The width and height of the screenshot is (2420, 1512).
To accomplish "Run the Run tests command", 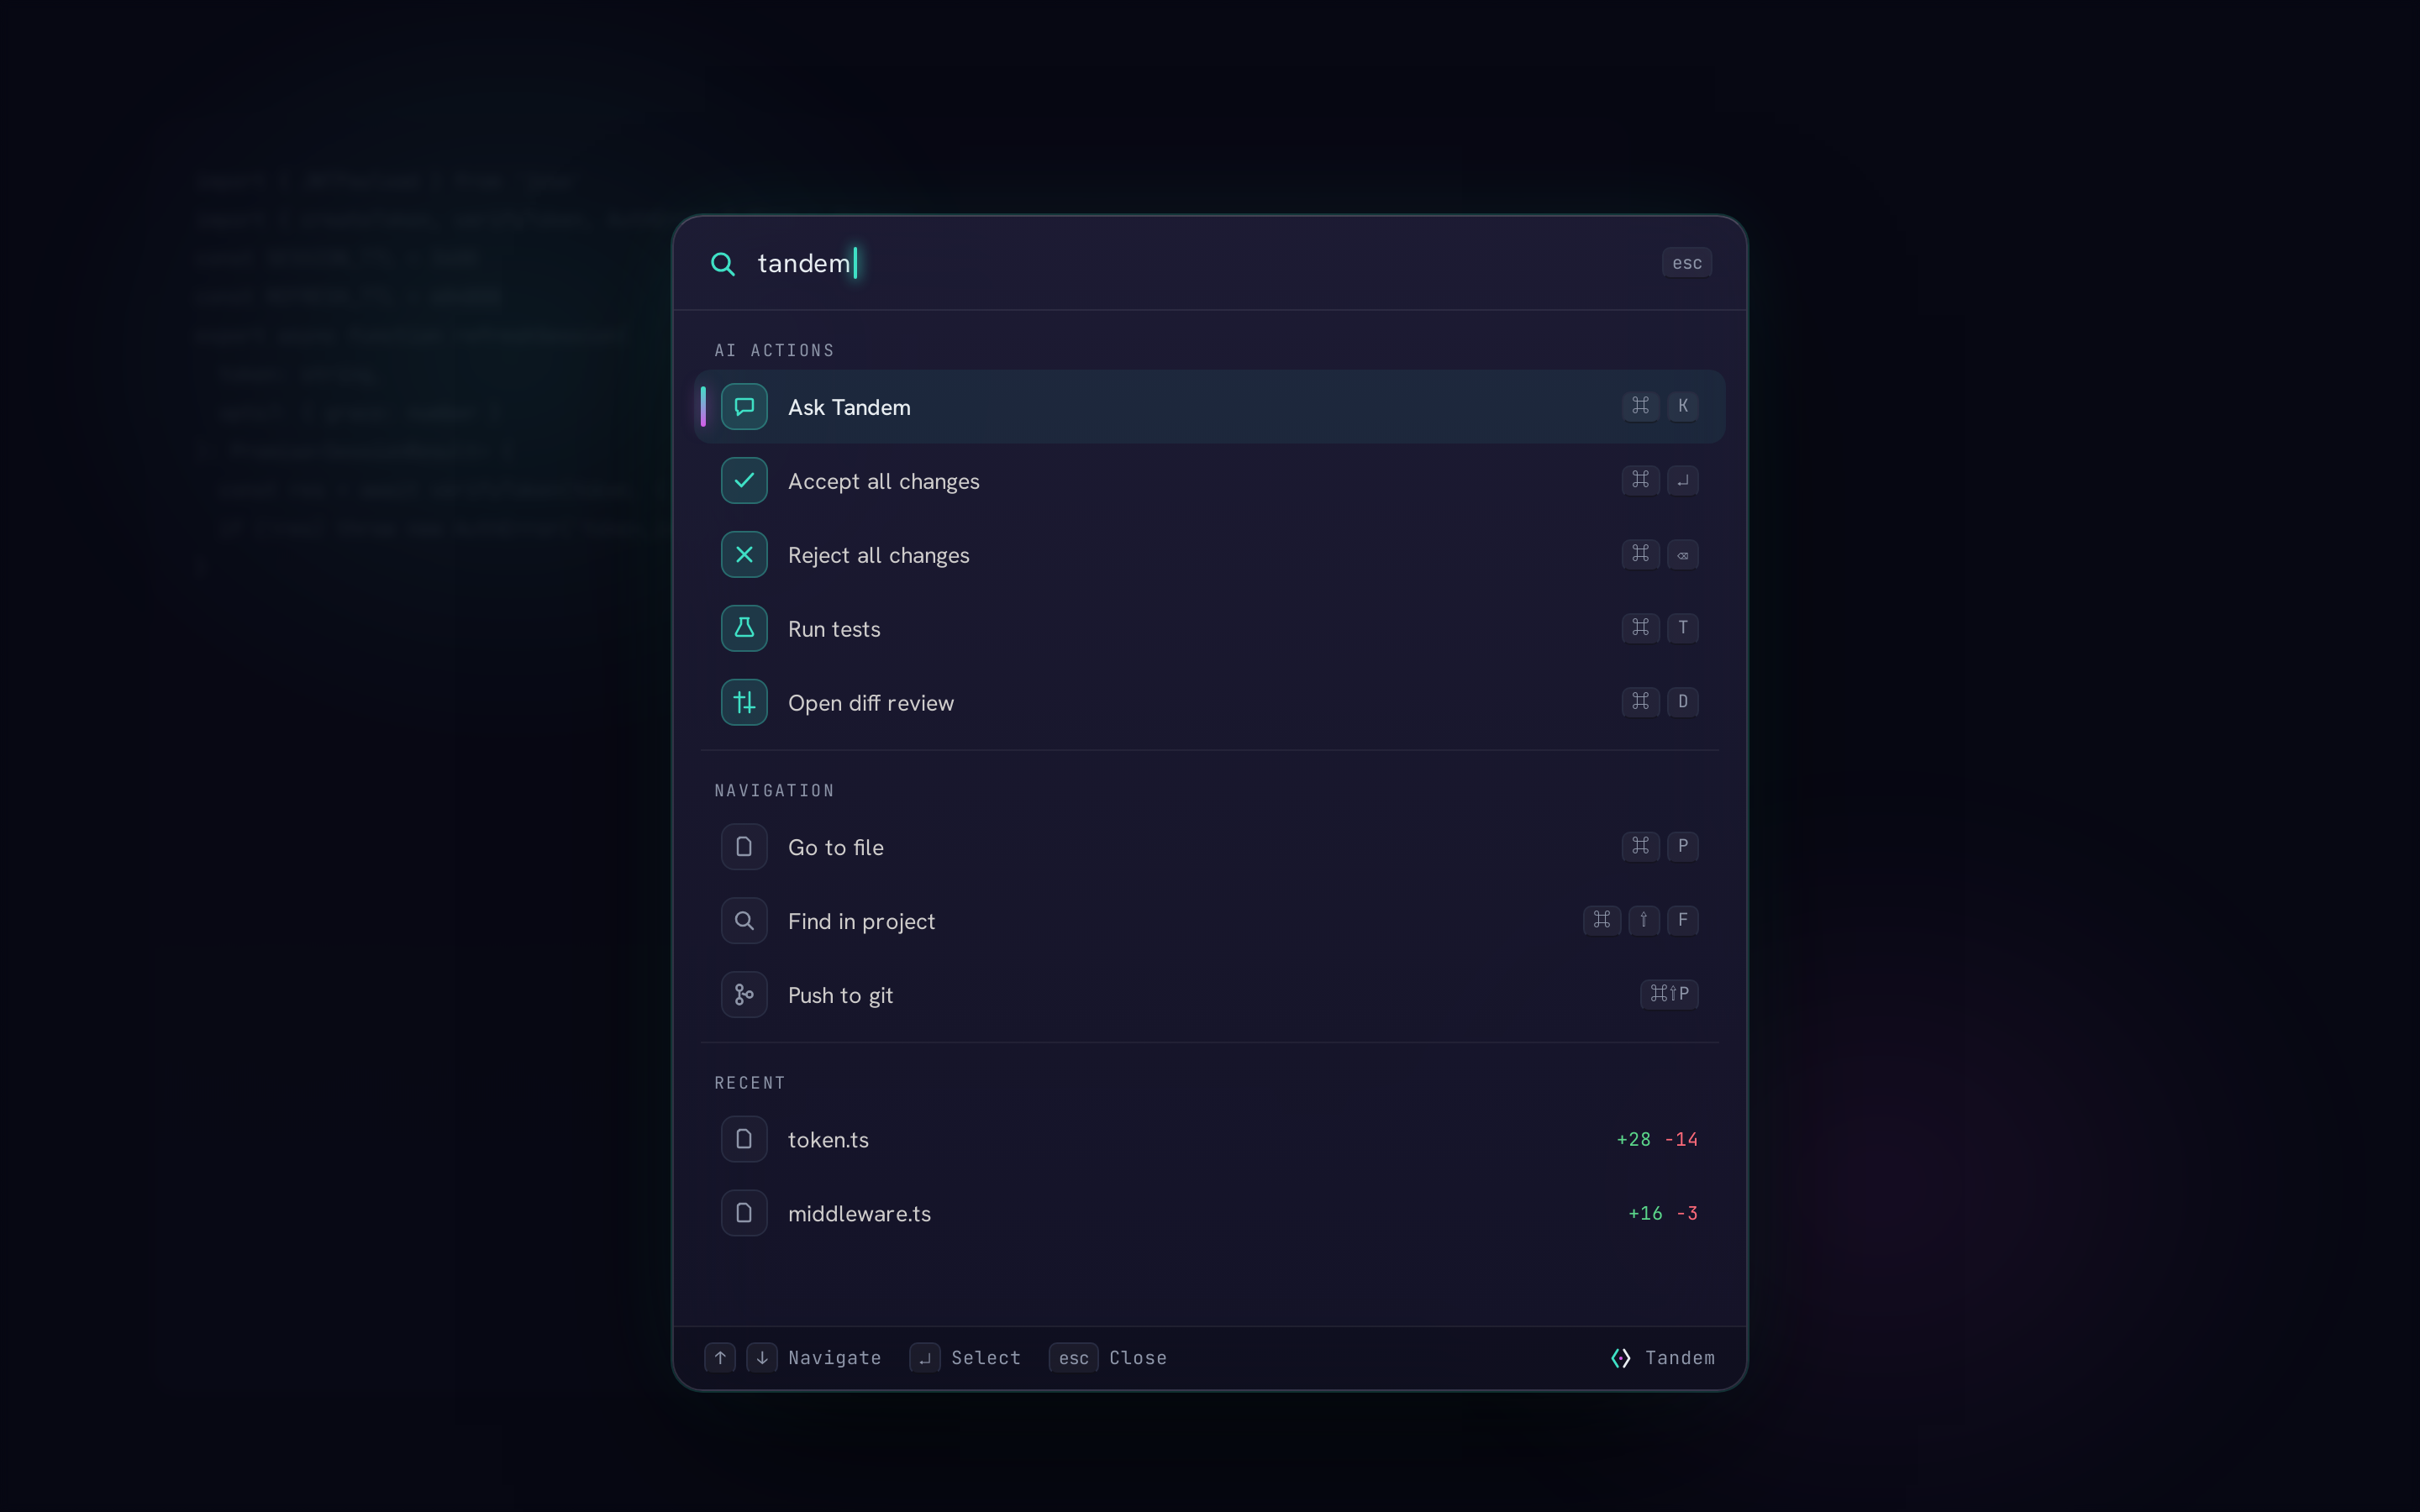I will tap(1209, 629).
